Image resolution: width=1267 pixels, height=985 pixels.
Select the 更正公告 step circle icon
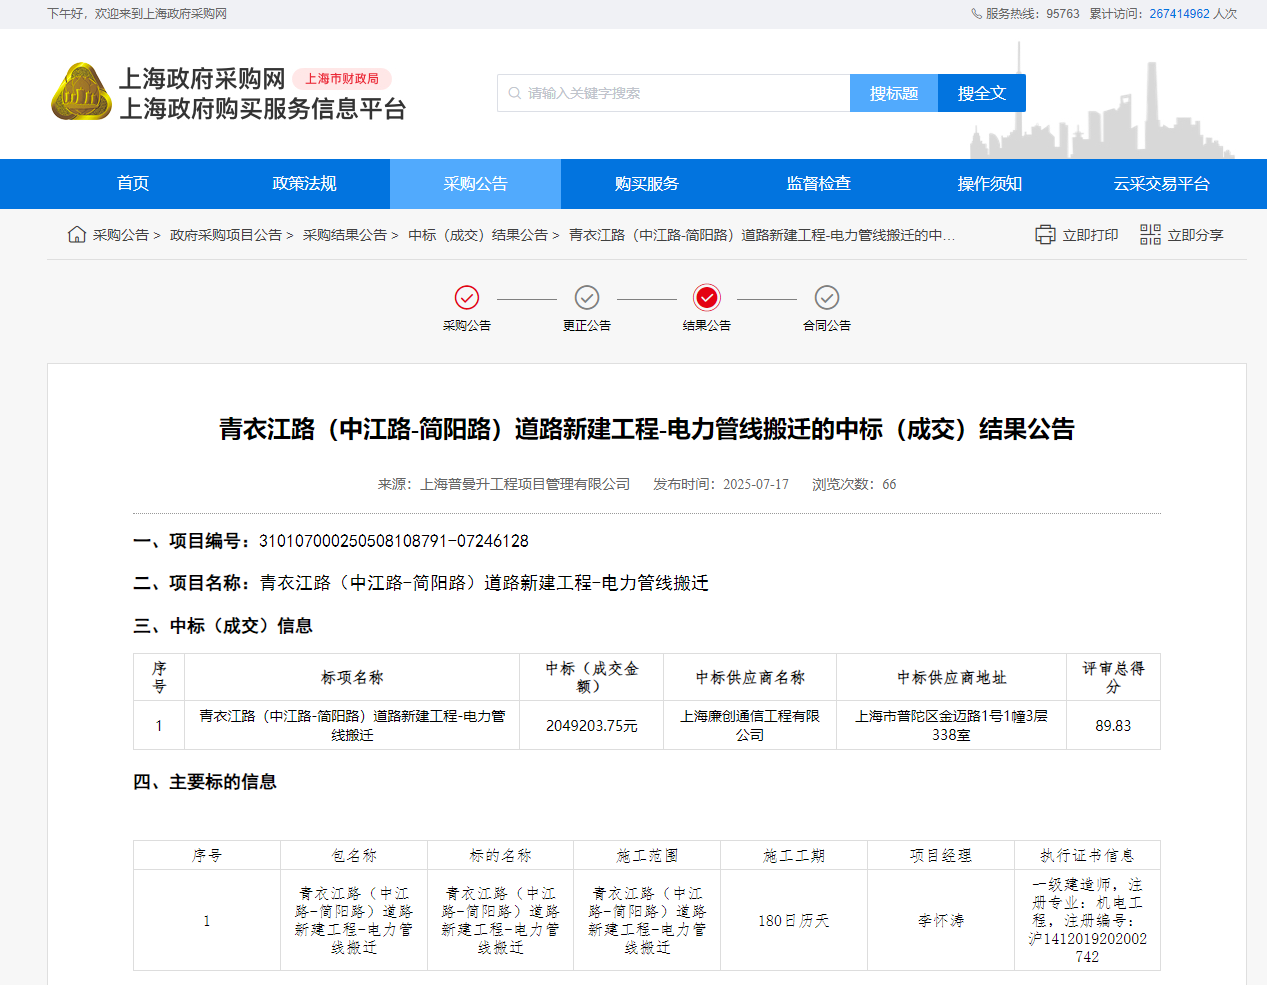(x=587, y=298)
